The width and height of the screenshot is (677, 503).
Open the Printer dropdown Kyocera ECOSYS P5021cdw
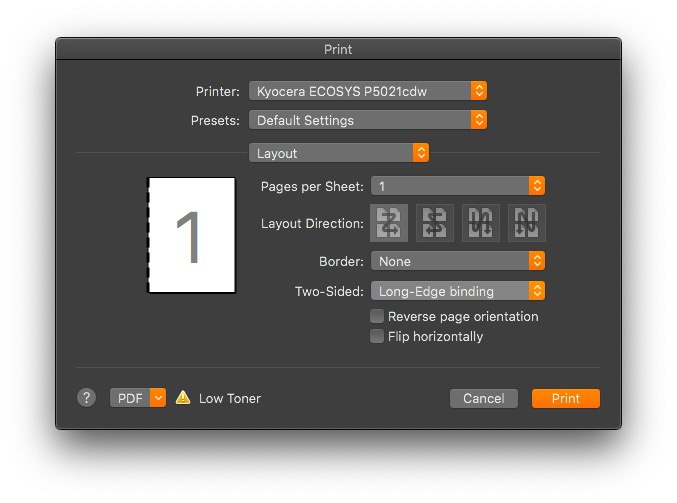click(368, 91)
